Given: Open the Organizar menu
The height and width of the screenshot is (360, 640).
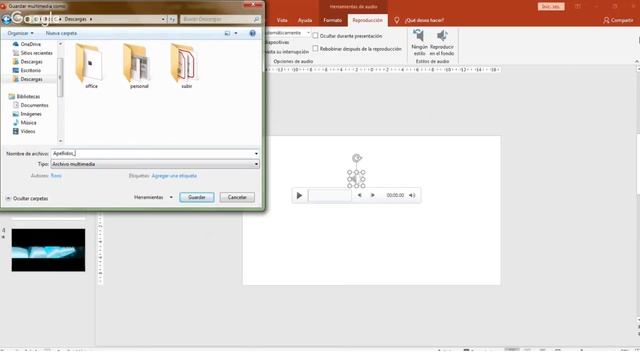Looking at the screenshot, I should [x=20, y=33].
